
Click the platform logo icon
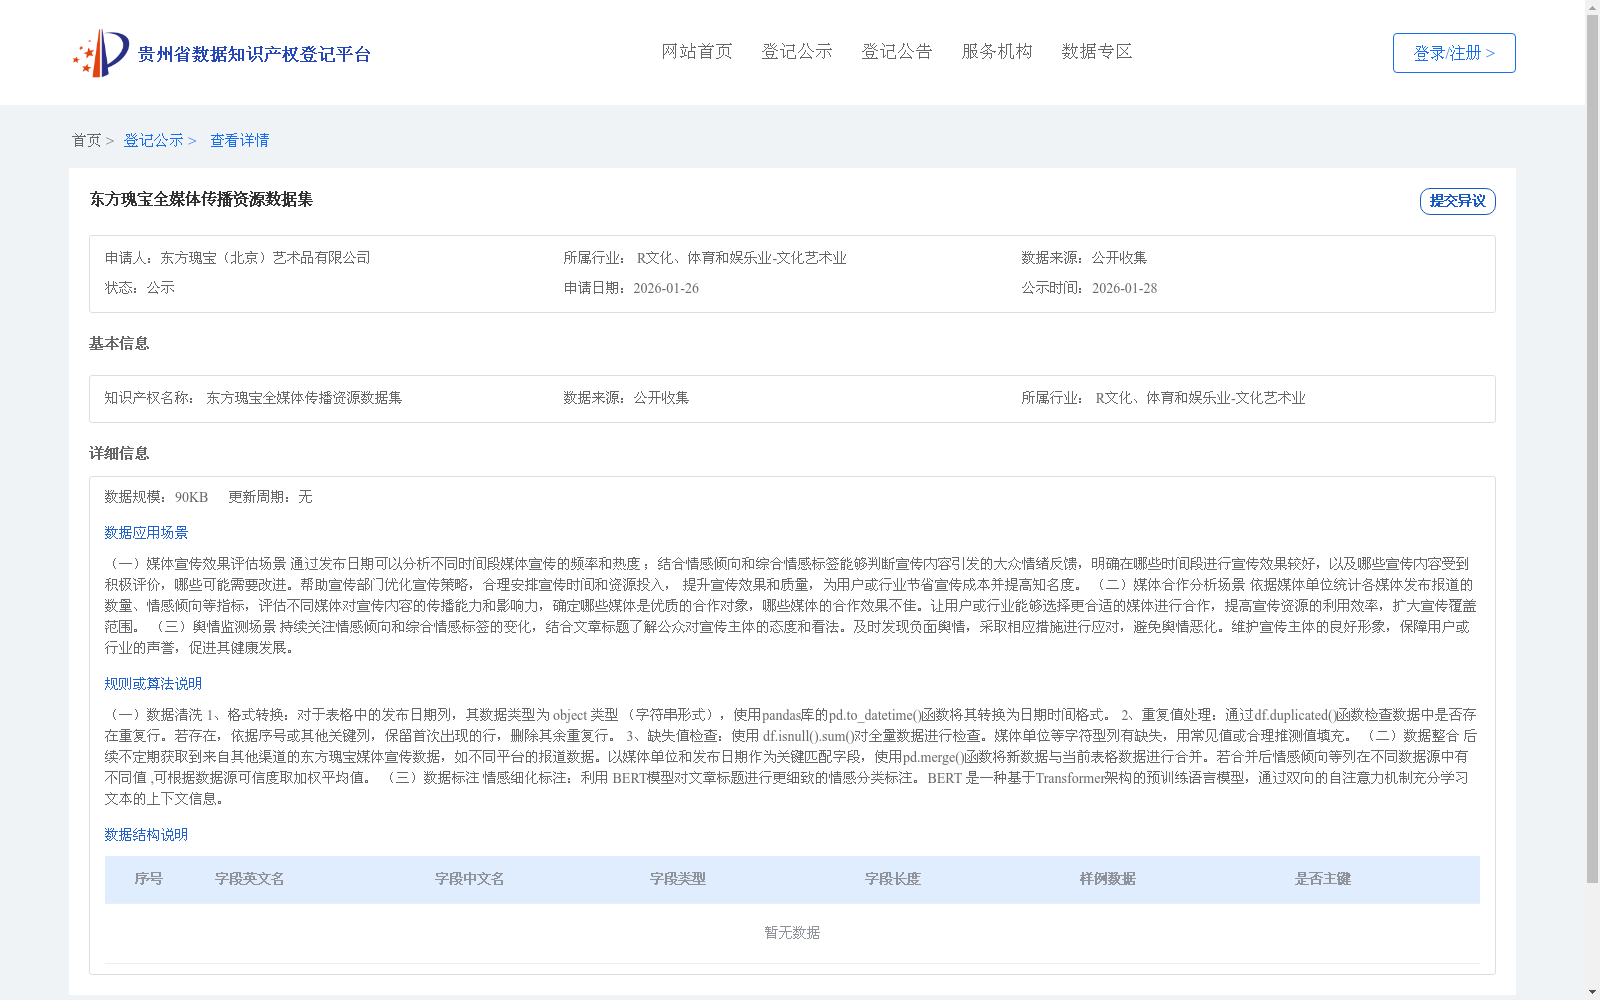pyautogui.click(x=101, y=53)
